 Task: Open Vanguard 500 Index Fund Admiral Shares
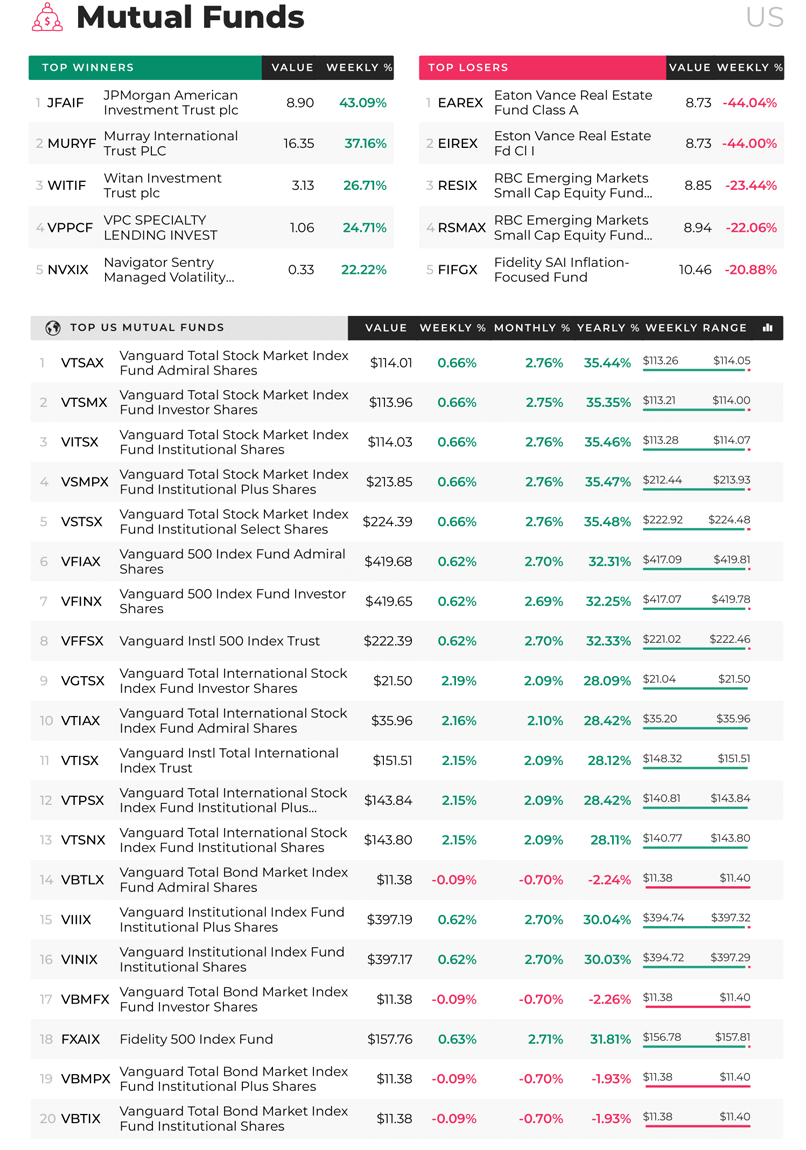[x=232, y=561]
